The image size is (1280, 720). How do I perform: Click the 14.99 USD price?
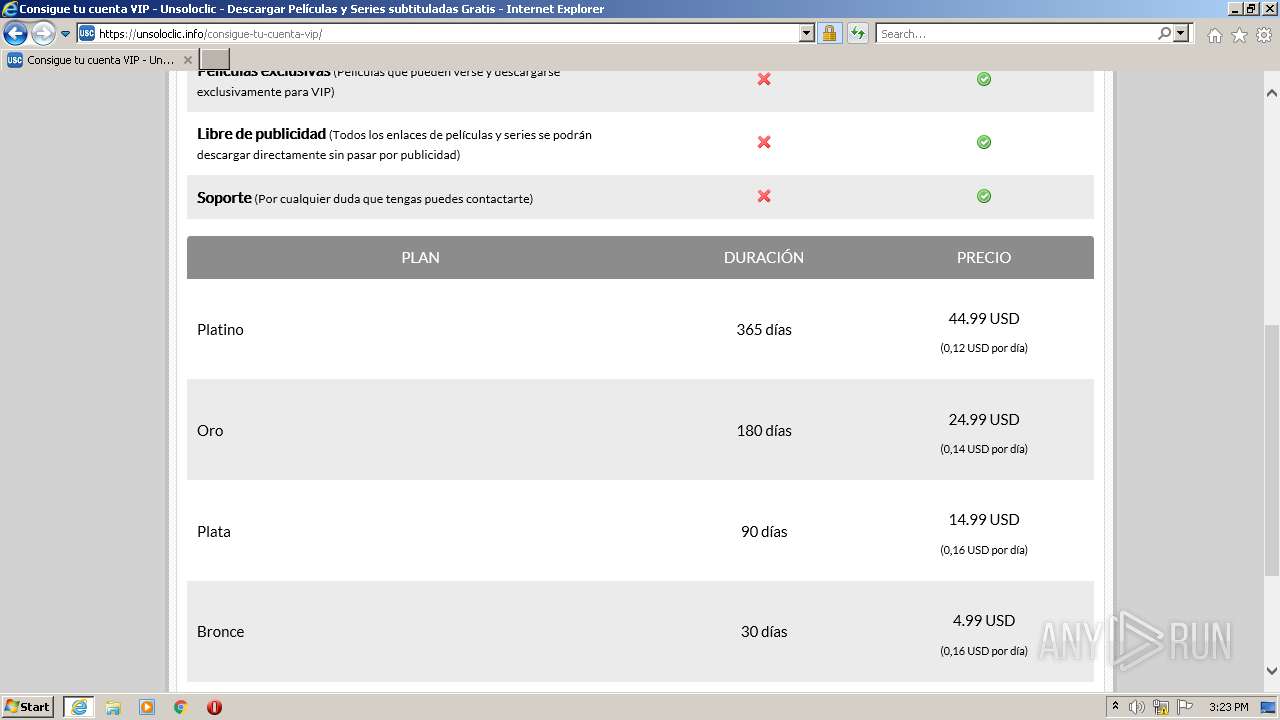984,519
